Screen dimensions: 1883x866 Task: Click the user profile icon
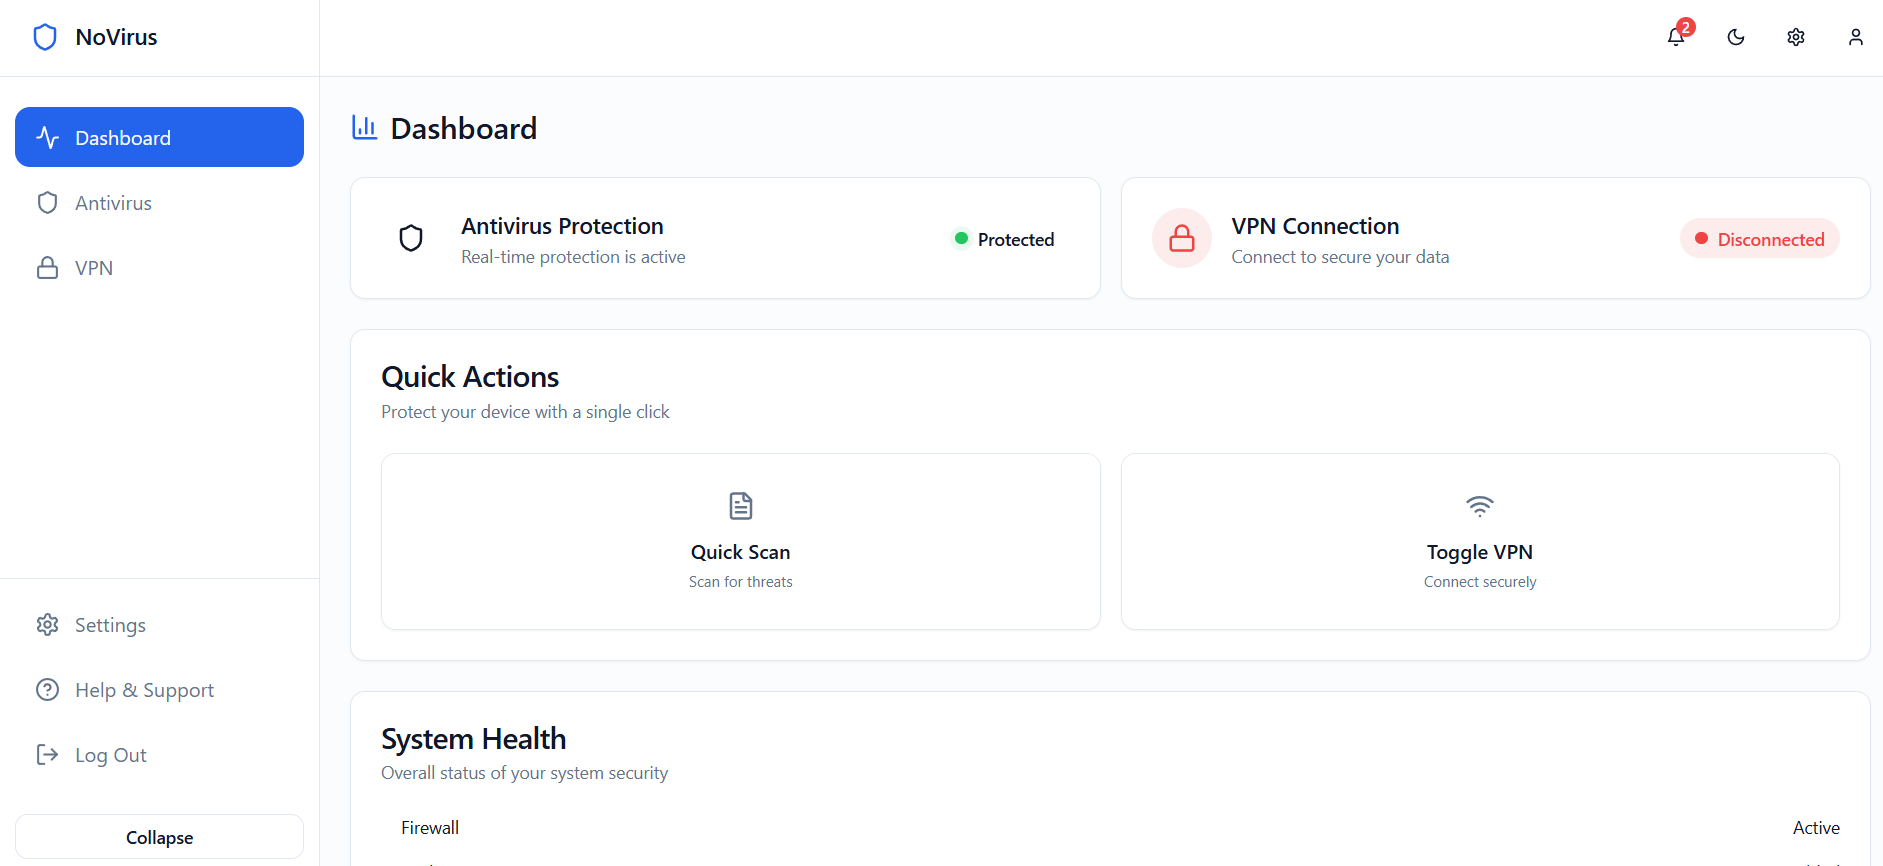tap(1855, 37)
